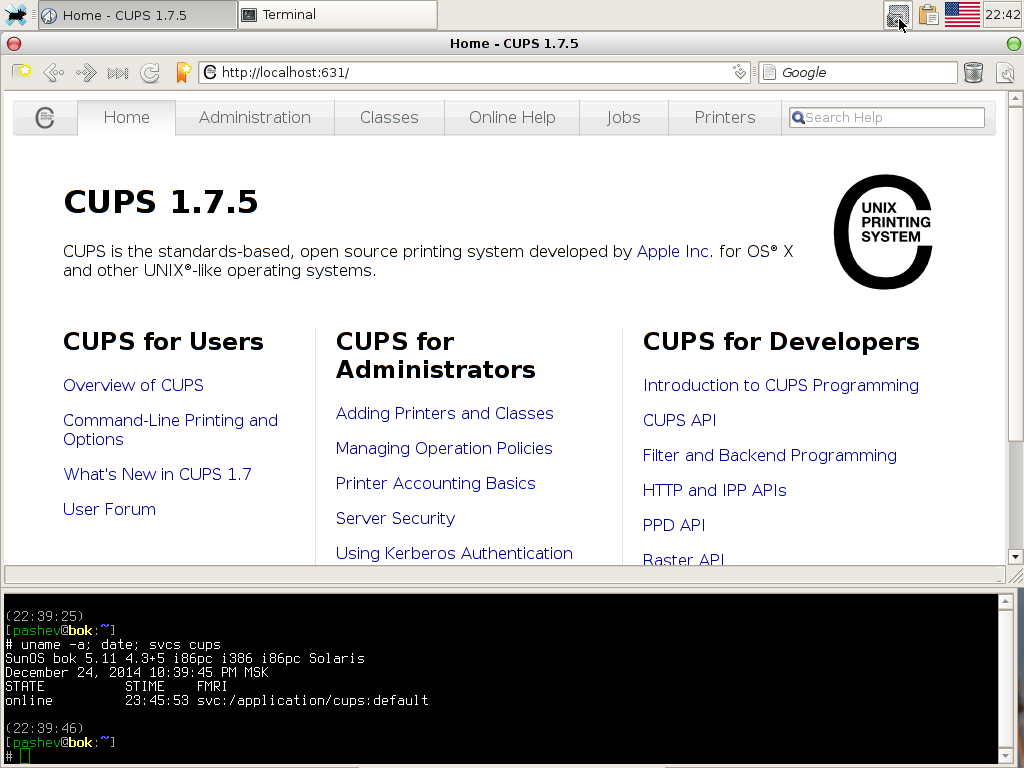The width and height of the screenshot is (1024, 768).
Task: Click the green window button in the title bar
Action: pos(1014,44)
